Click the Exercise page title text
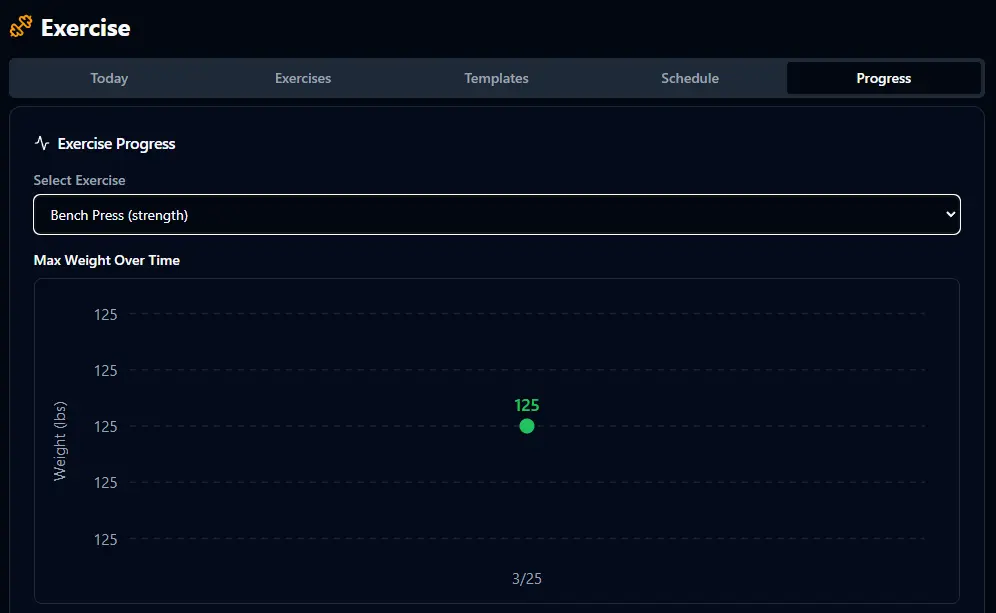Image resolution: width=996 pixels, height=613 pixels. click(85, 28)
